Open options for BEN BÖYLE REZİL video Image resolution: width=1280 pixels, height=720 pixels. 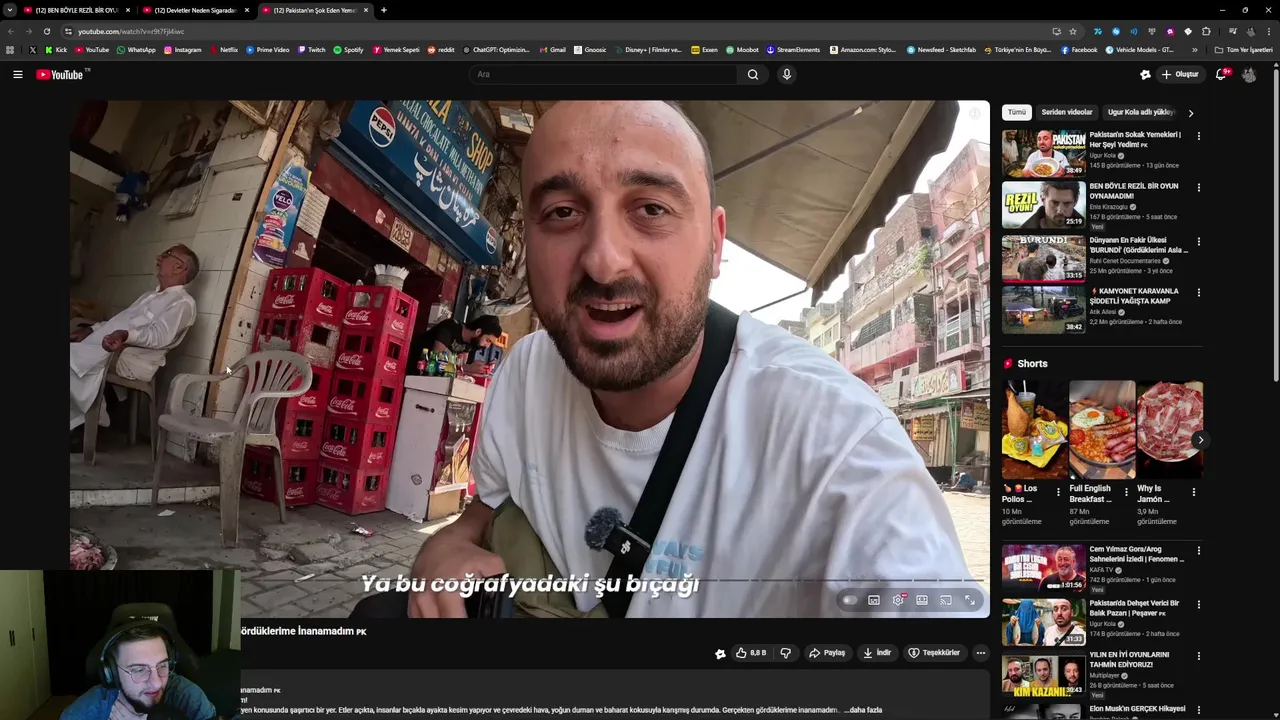point(1198,188)
